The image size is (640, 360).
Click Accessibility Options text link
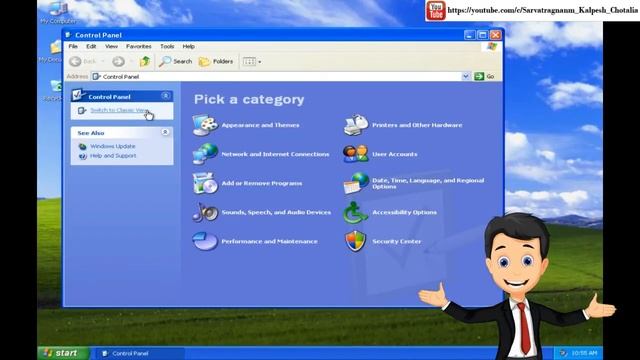[x=404, y=212]
